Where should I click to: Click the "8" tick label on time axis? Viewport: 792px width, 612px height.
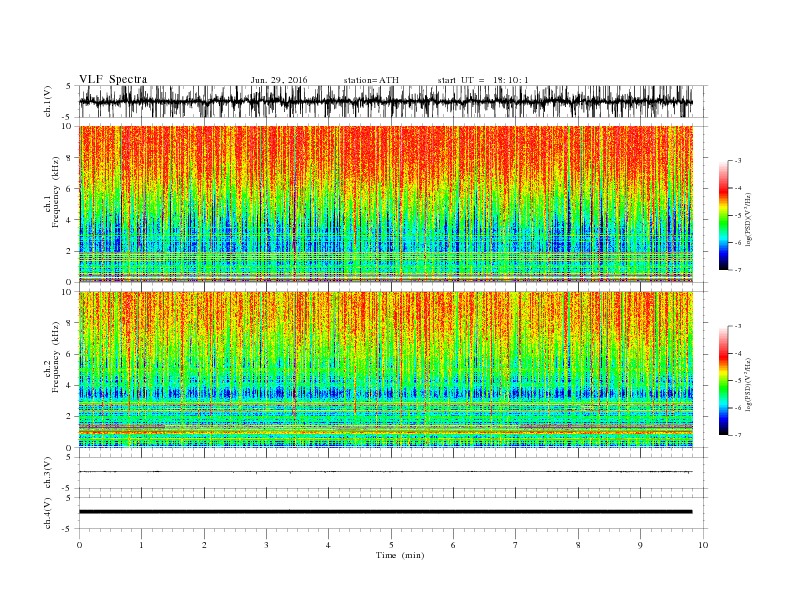[578, 545]
